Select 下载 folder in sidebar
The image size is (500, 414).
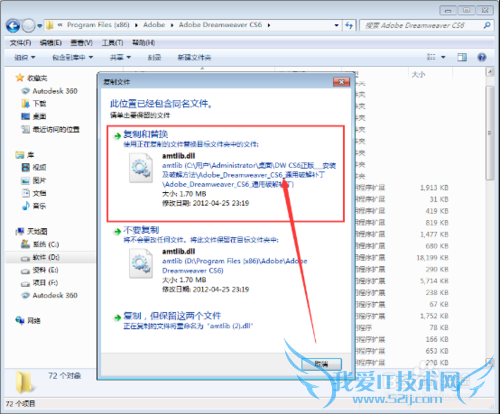click(34, 104)
